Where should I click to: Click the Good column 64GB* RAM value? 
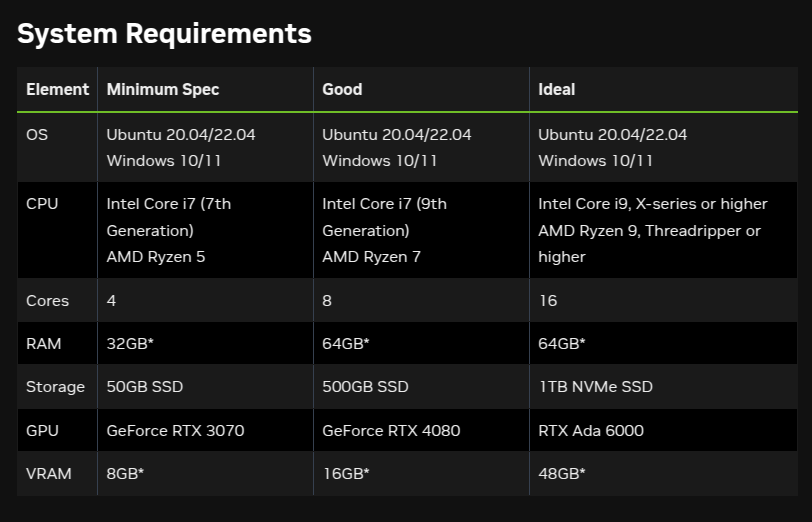pyautogui.click(x=345, y=343)
